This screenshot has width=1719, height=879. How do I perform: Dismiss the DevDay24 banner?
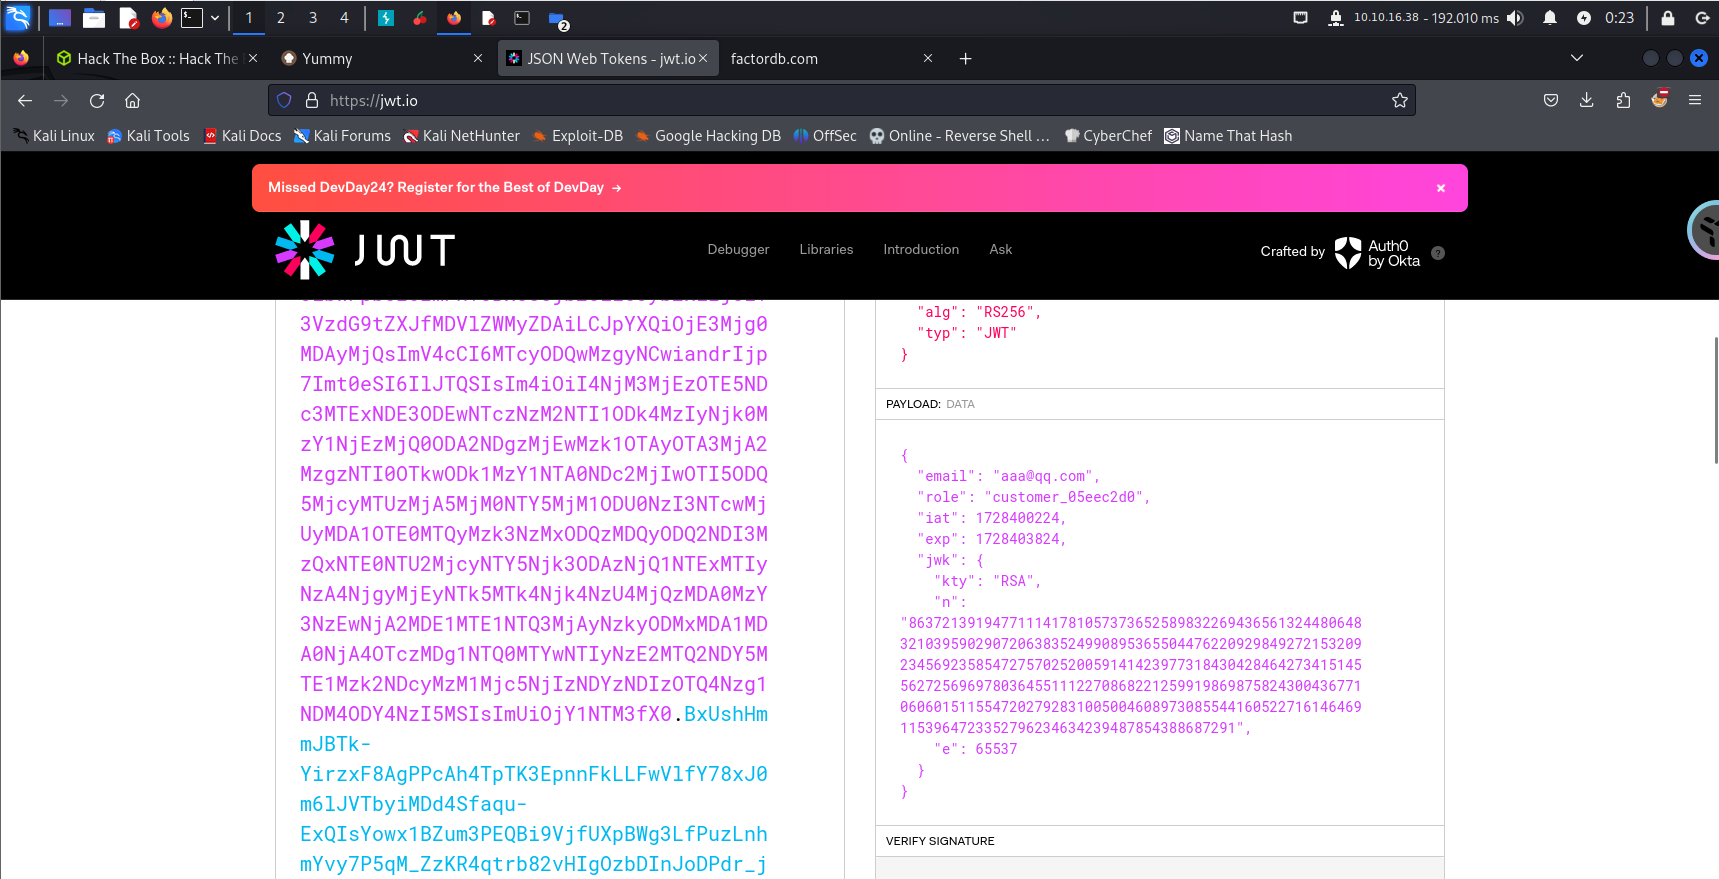click(x=1440, y=188)
